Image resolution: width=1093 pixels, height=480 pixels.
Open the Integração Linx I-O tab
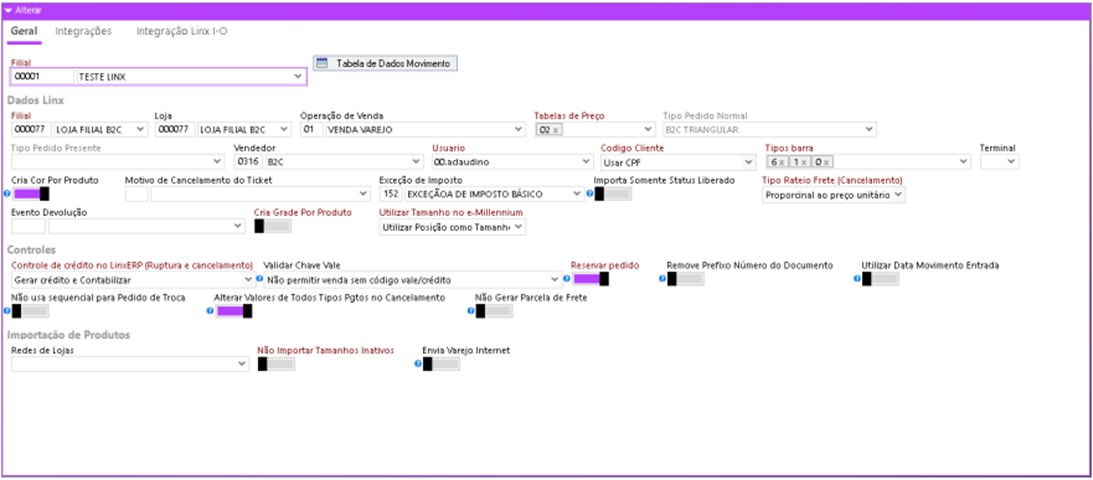182,31
